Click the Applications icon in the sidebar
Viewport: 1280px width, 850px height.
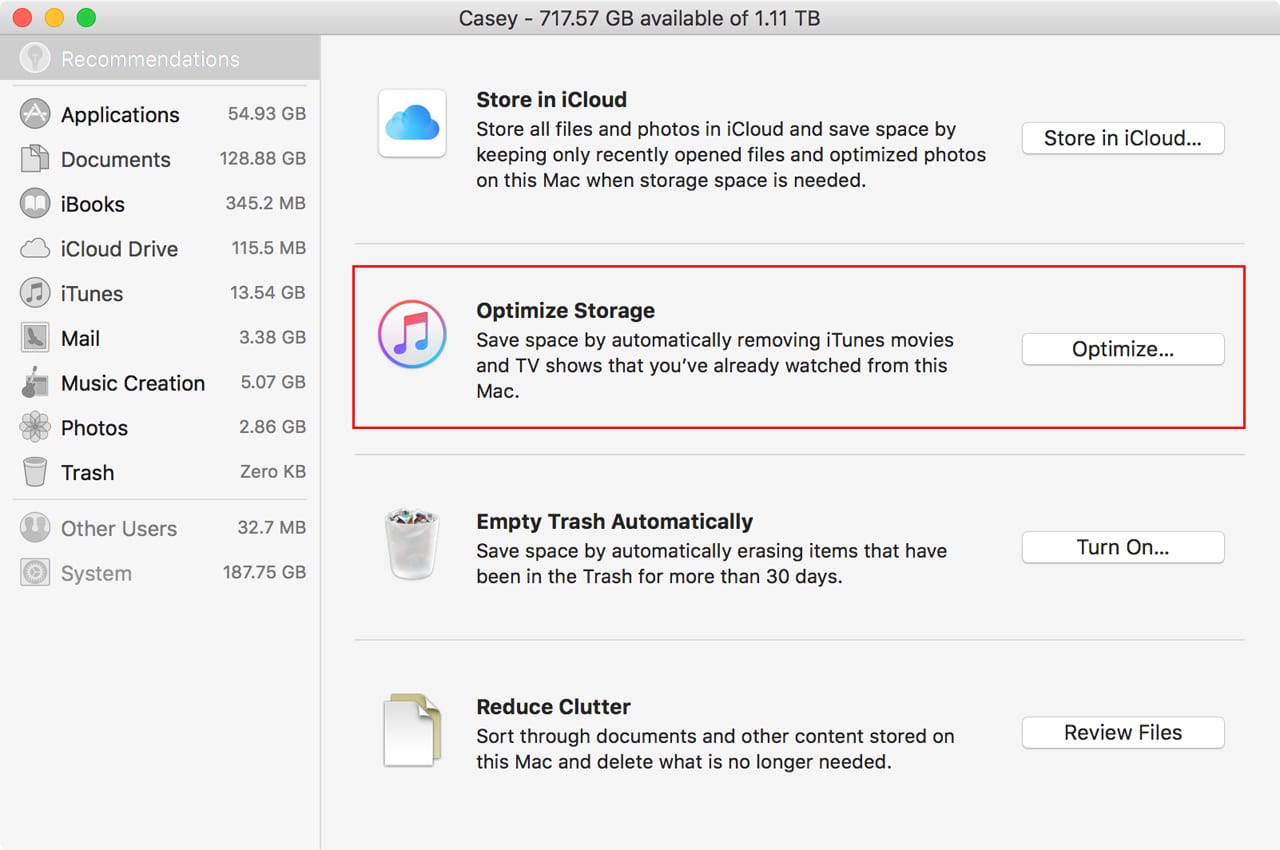[35, 114]
